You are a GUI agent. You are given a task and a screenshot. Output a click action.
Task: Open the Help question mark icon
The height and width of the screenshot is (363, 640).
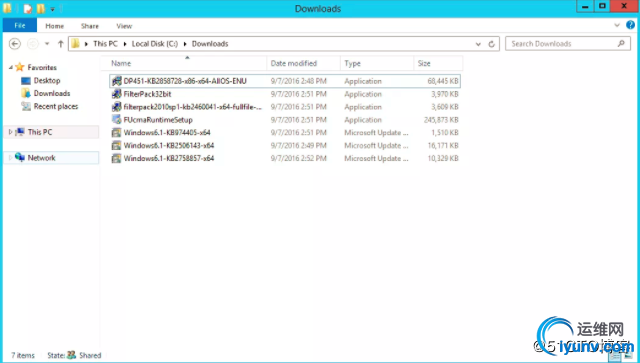click(630, 25)
